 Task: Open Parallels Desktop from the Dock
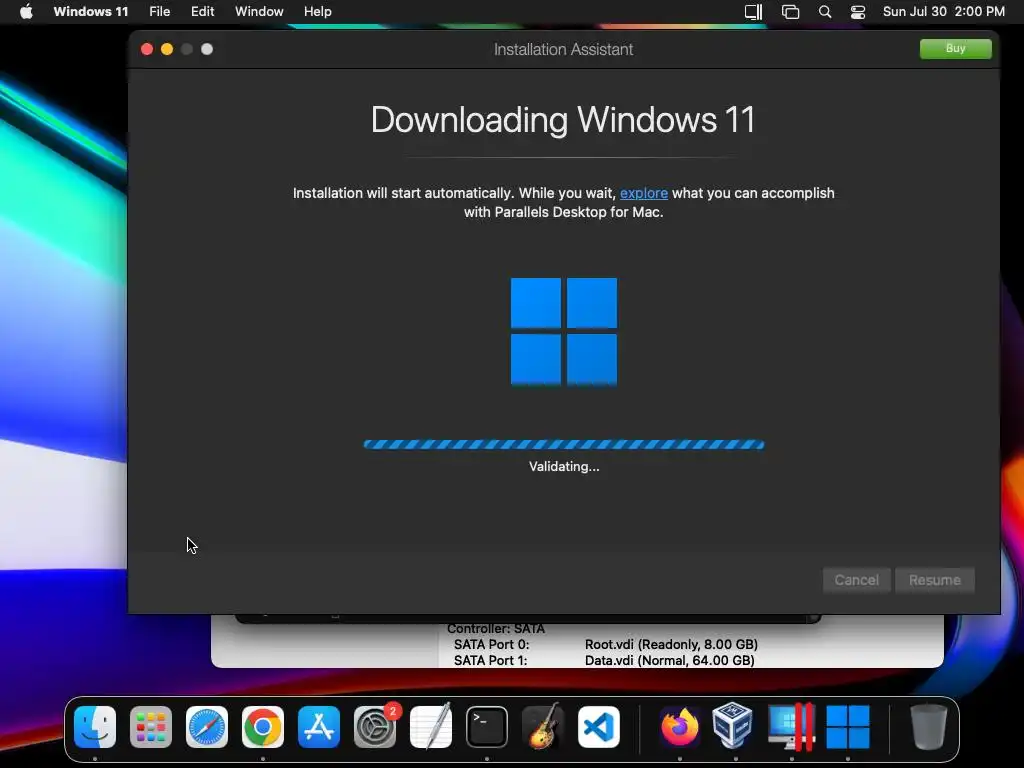pos(792,727)
